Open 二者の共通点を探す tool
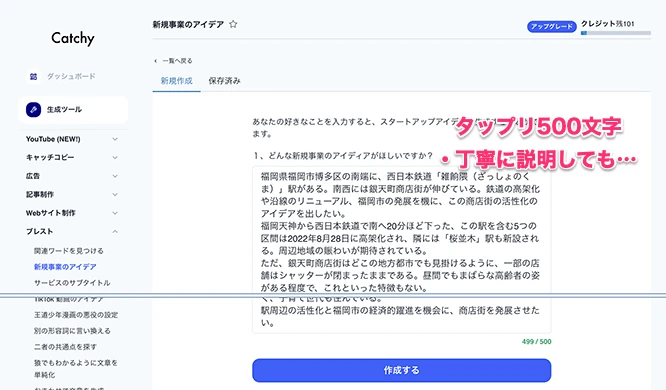Screen dimensions: 666x390 65,347
